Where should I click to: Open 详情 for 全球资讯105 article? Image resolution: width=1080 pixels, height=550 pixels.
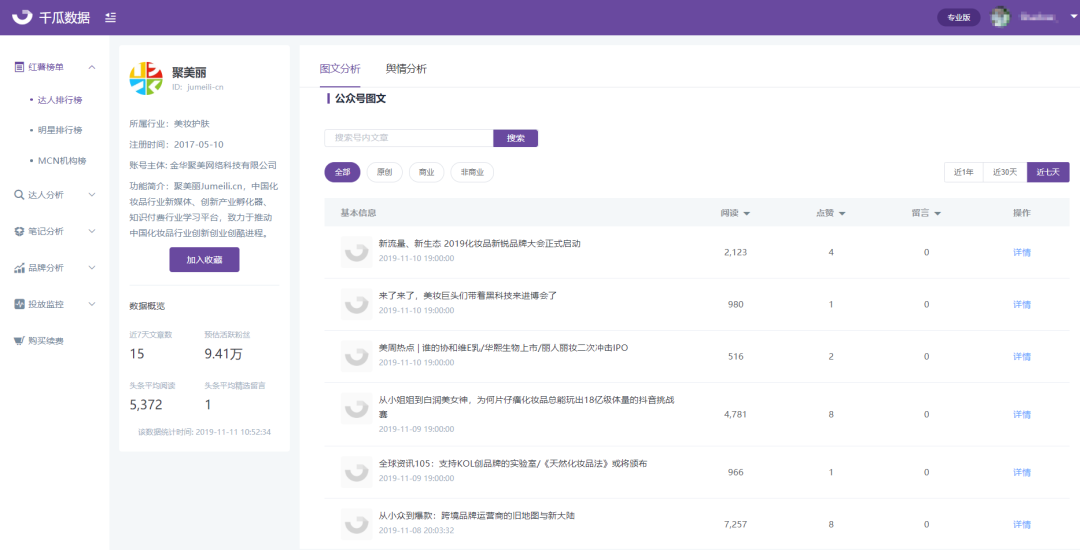[x=1021, y=472]
